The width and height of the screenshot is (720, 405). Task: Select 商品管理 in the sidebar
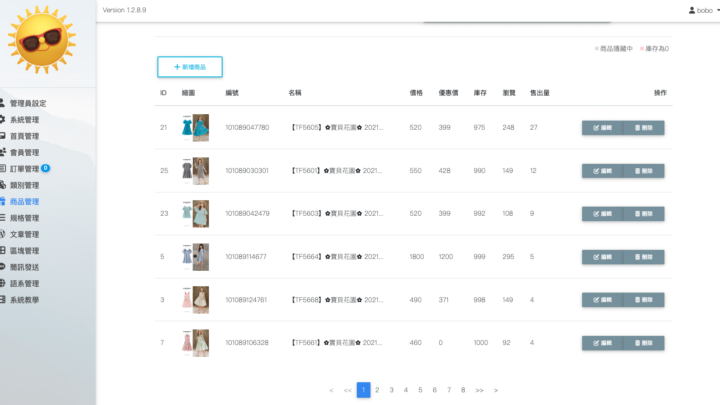[x=24, y=201]
